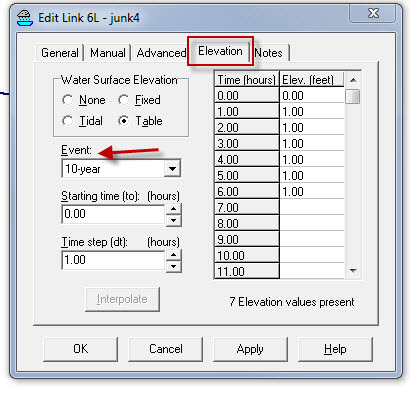Click the Time step input field
The width and height of the screenshot is (413, 397).
coord(113,260)
